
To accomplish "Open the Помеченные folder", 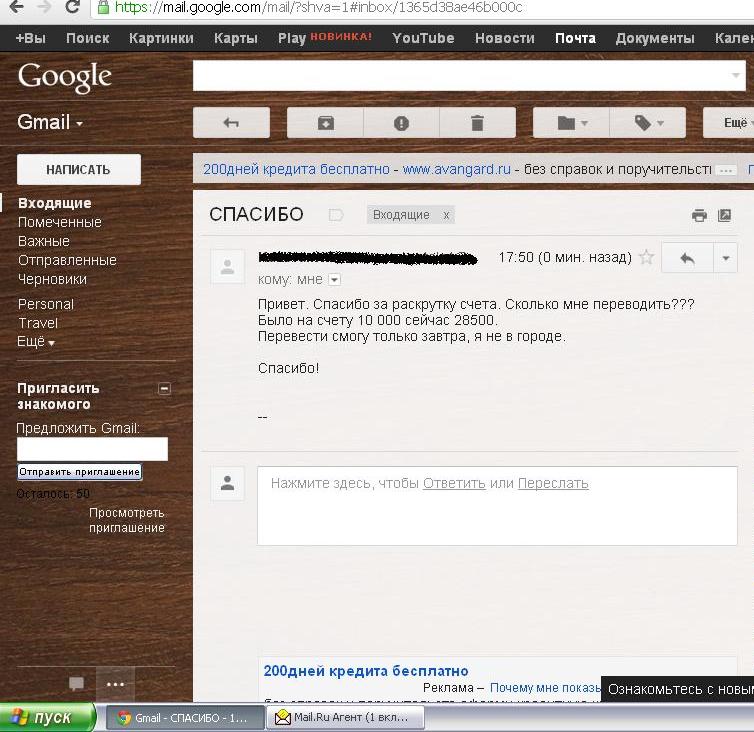I will 60,222.
